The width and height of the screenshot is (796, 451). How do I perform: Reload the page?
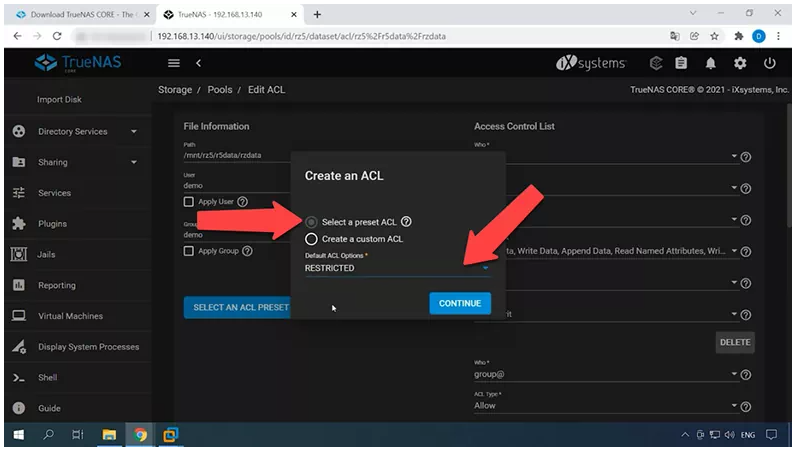click(x=57, y=36)
